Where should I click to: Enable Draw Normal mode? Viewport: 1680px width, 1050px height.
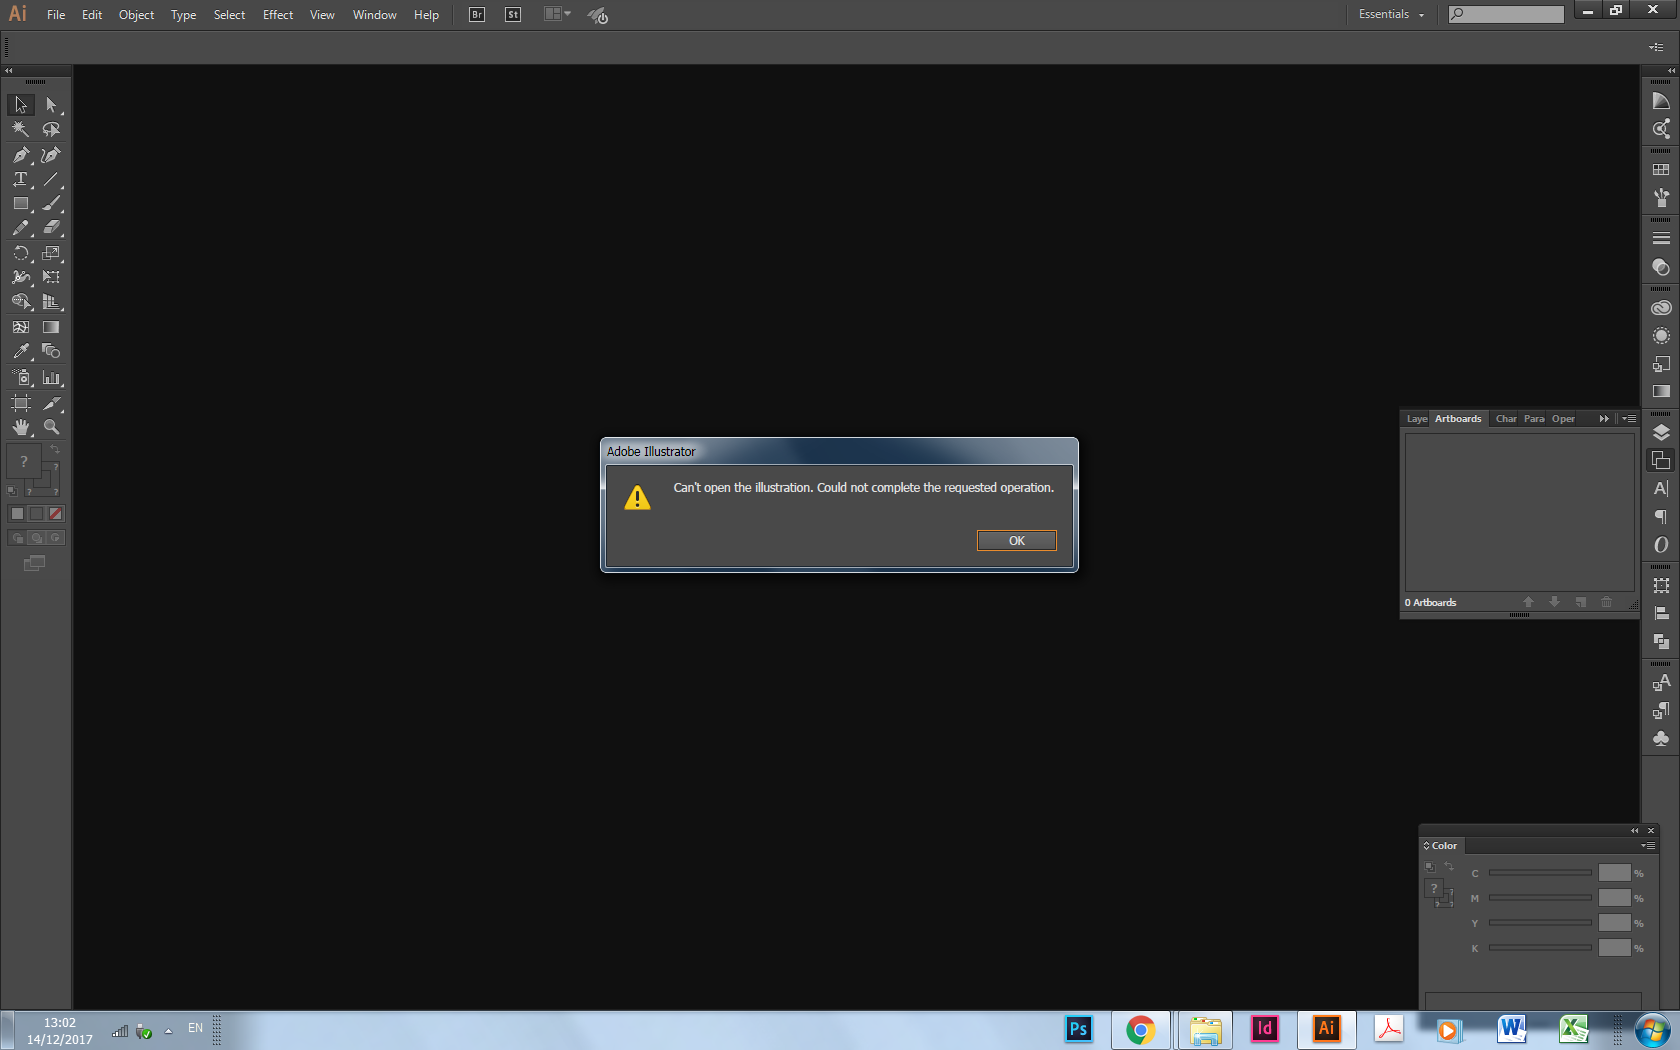coord(17,538)
